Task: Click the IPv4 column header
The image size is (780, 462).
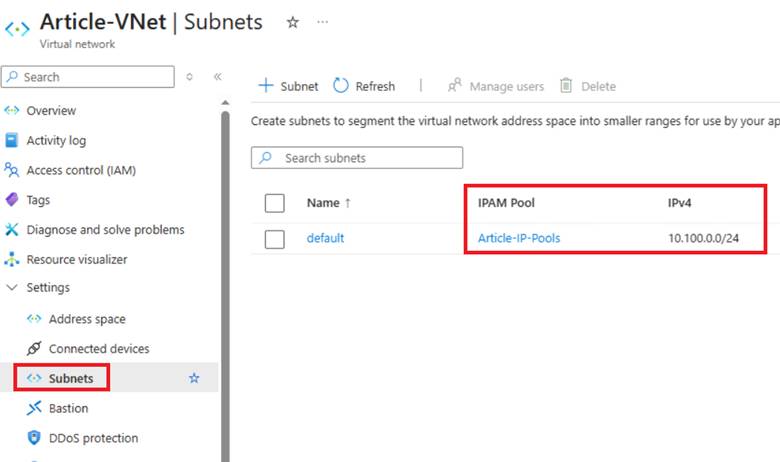Action: click(x=680, y=203)
